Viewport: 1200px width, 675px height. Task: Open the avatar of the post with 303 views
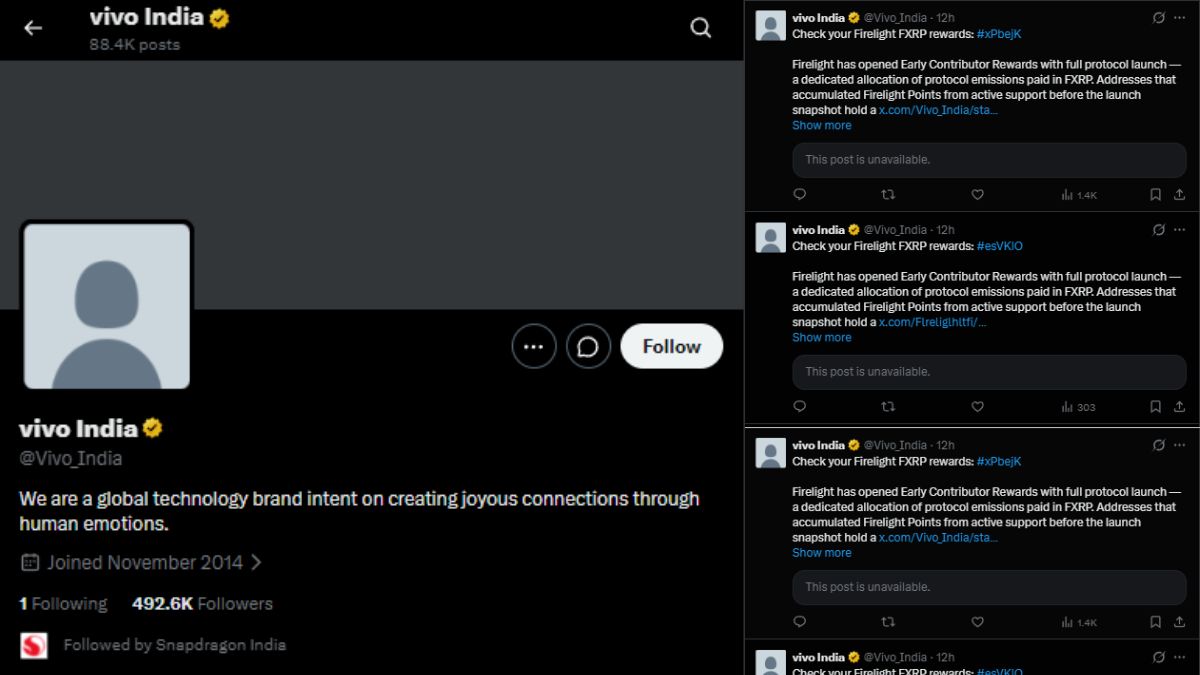click(770, 238)
